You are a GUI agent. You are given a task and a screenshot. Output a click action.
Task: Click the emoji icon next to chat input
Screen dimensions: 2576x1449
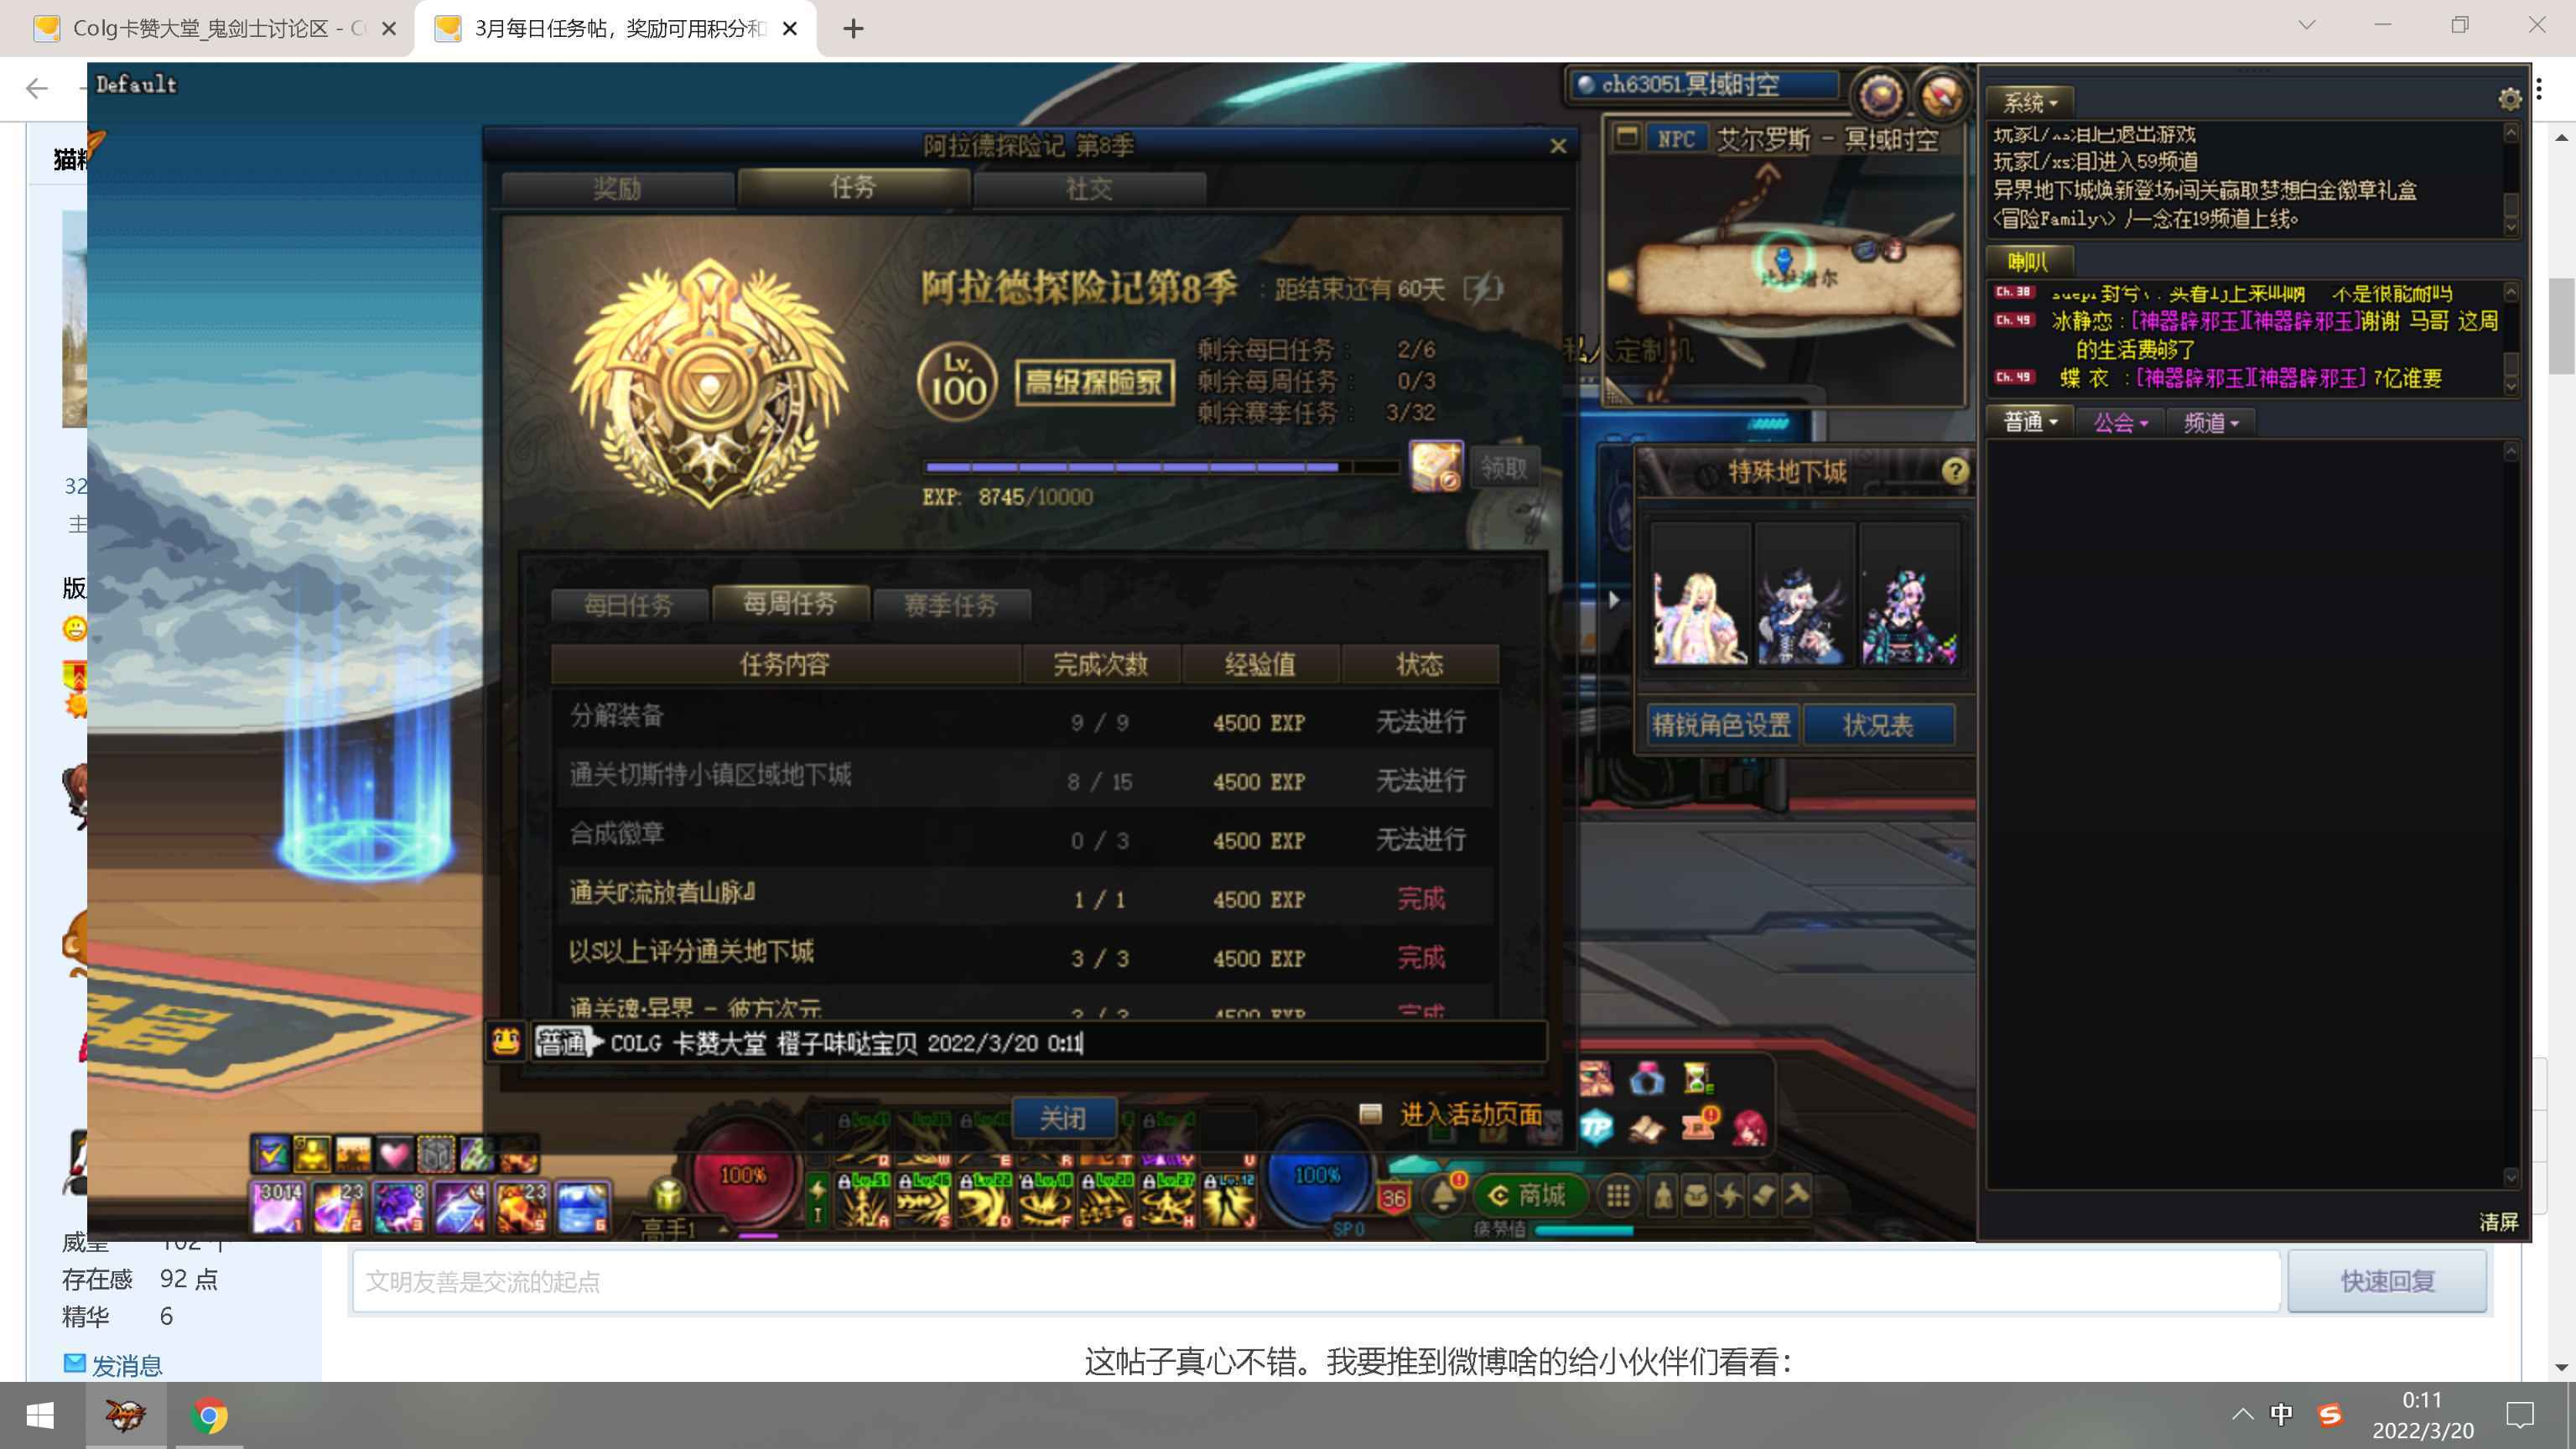coord(506,1042)
